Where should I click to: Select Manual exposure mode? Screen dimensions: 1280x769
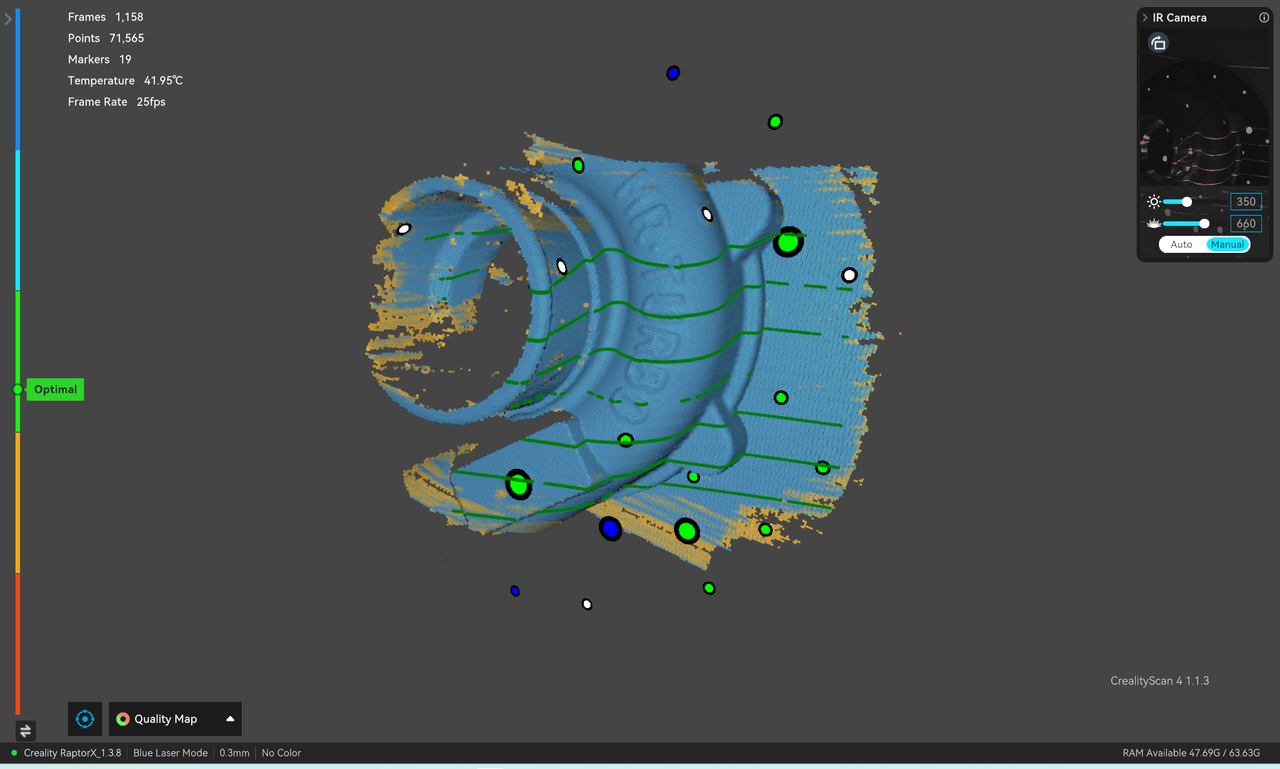coord(1227,245)
